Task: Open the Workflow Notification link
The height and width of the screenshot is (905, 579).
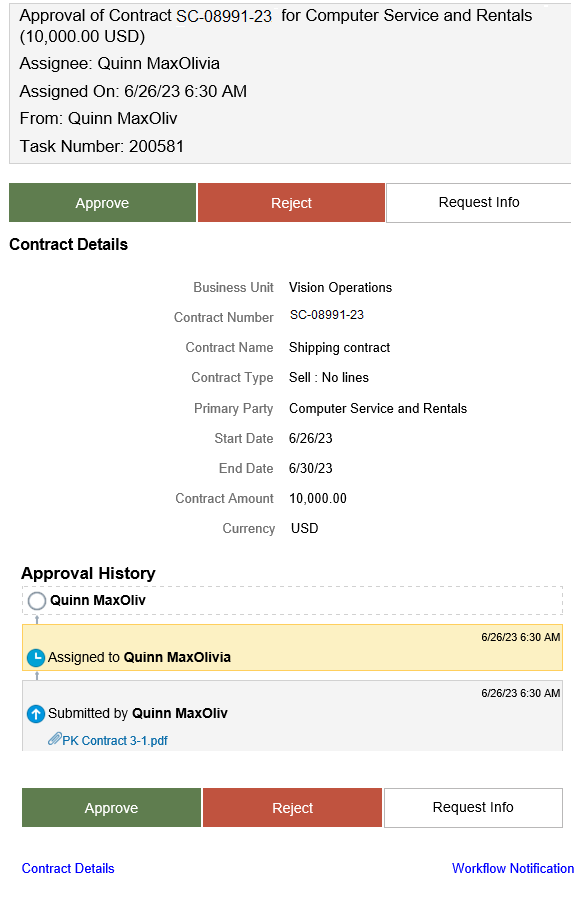Action: (513, 868)
